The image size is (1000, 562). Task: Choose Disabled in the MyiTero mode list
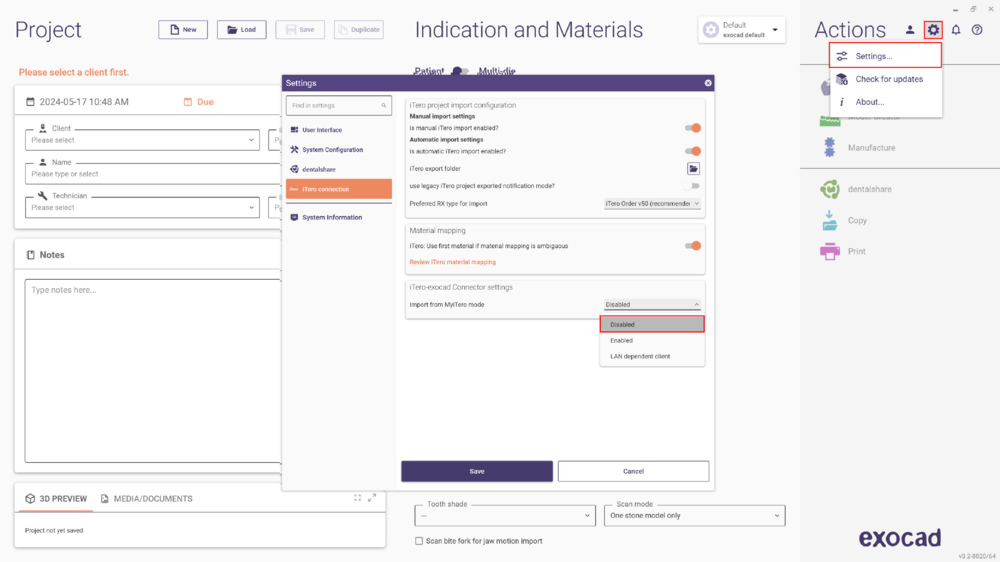(652, 324)
